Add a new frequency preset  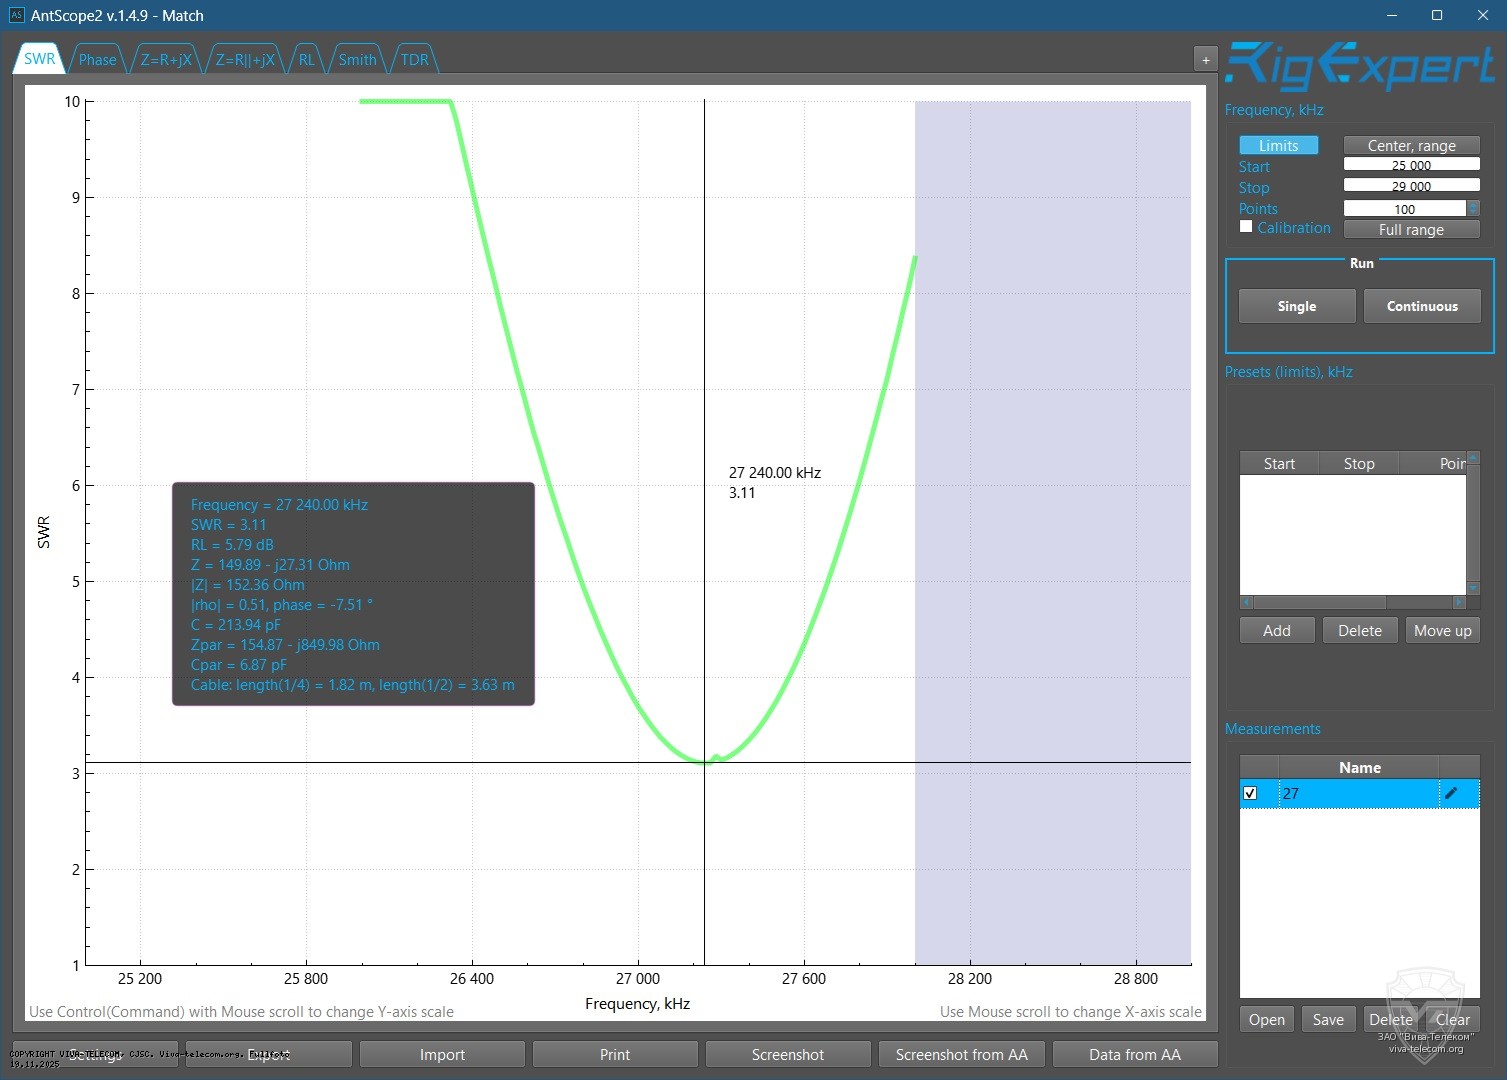click(1276, 630)
